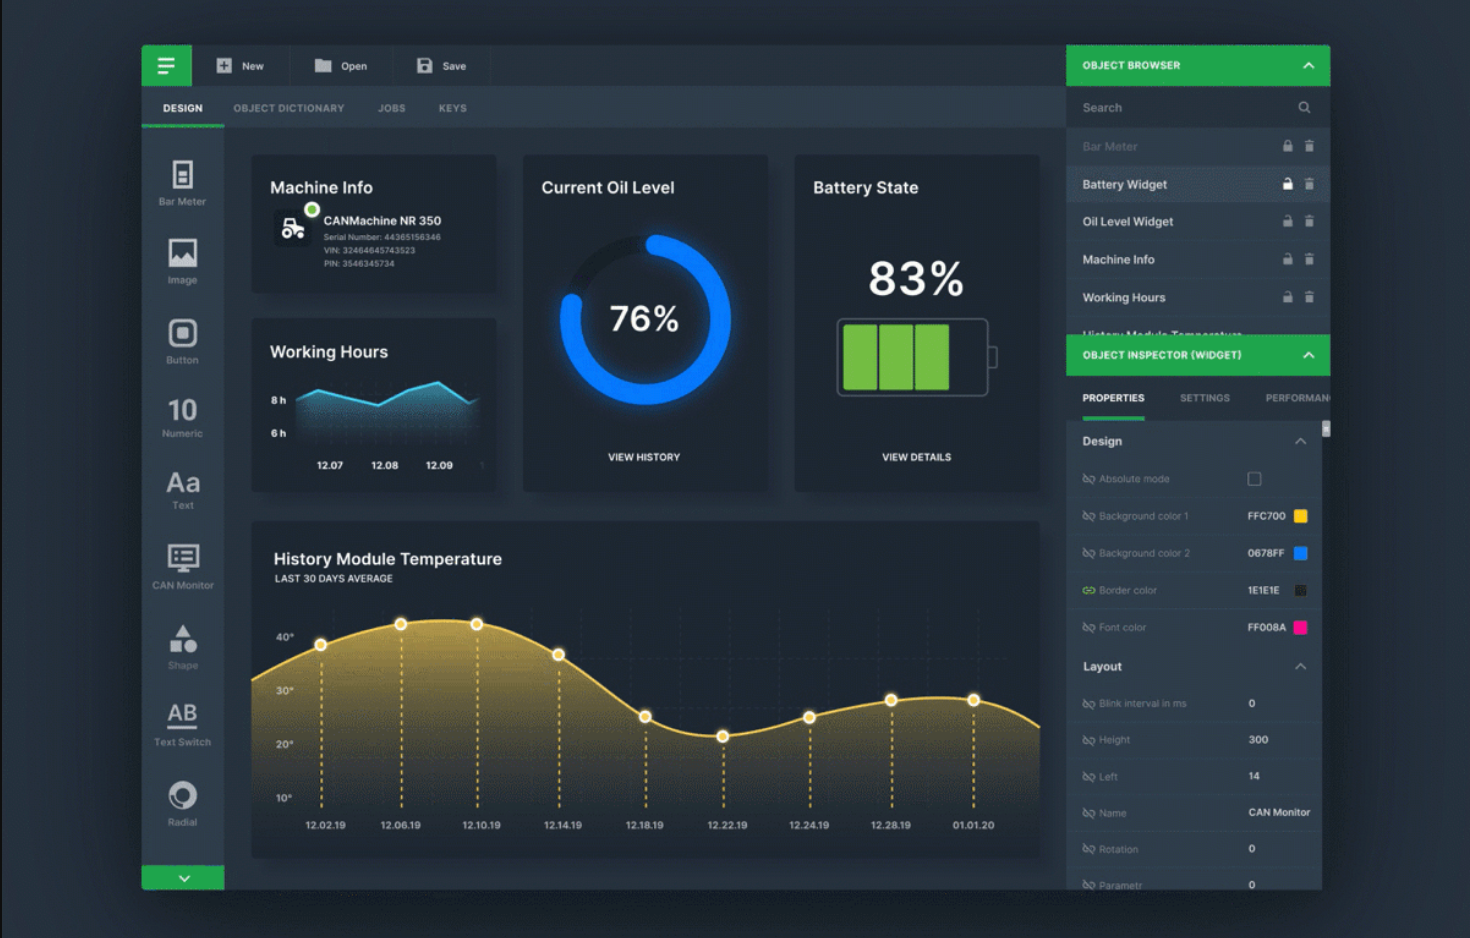Switch to inspector Settings tab
This screenshot has width=1470, height=938.
pyautogui.click(x=1205, y=398)
